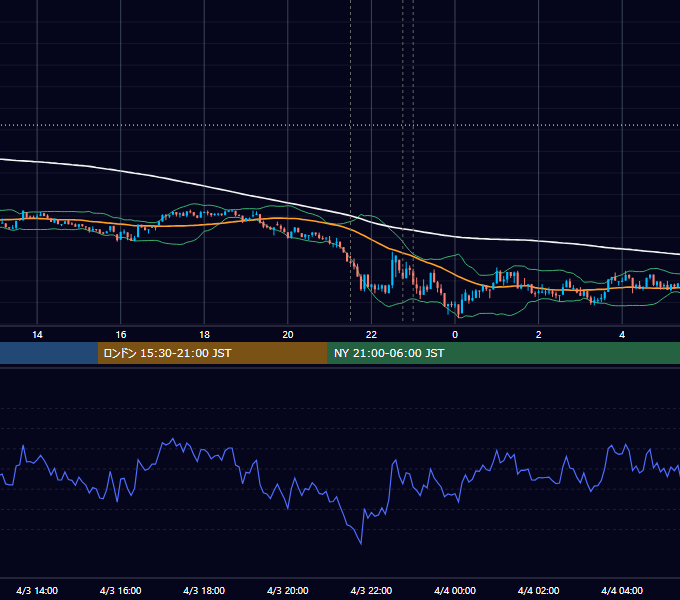Image resolution: width=680 pixels, height=600 pixels.
Task: Click the '2' hour label on price chart
Action: (x=538, y=335)
